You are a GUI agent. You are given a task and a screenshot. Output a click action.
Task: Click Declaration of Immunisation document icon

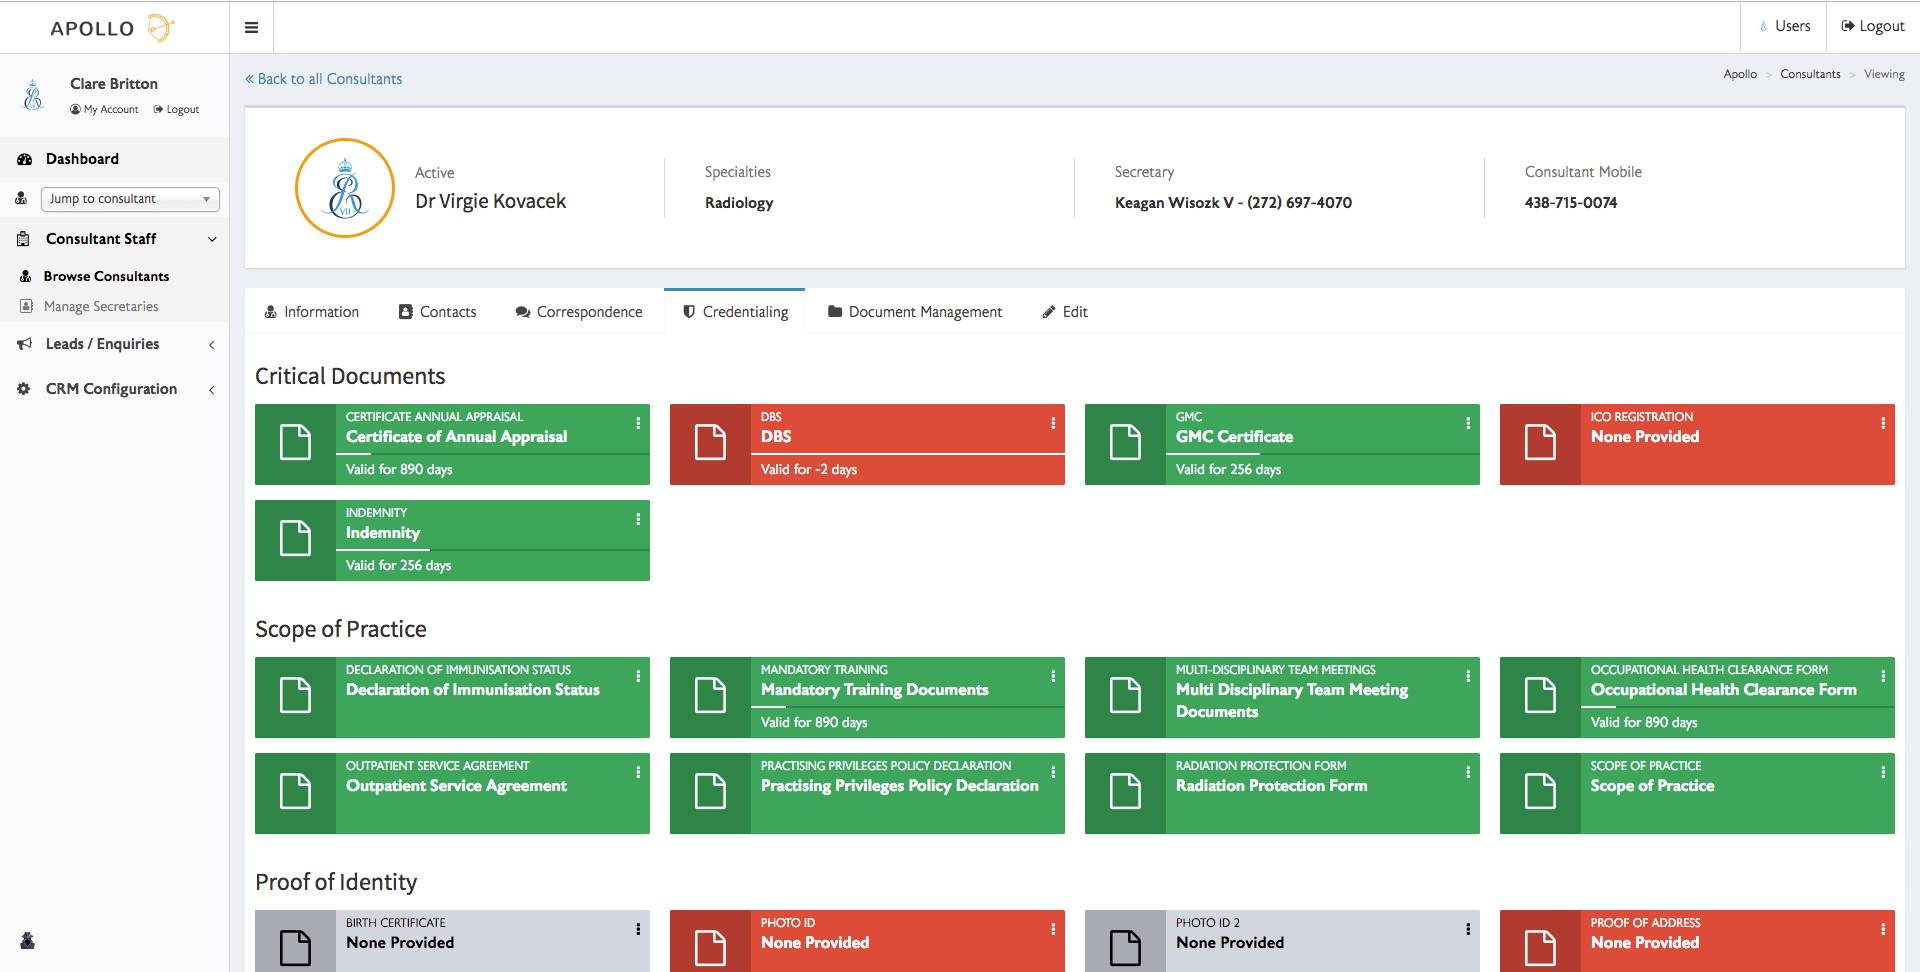click(295, 696)
